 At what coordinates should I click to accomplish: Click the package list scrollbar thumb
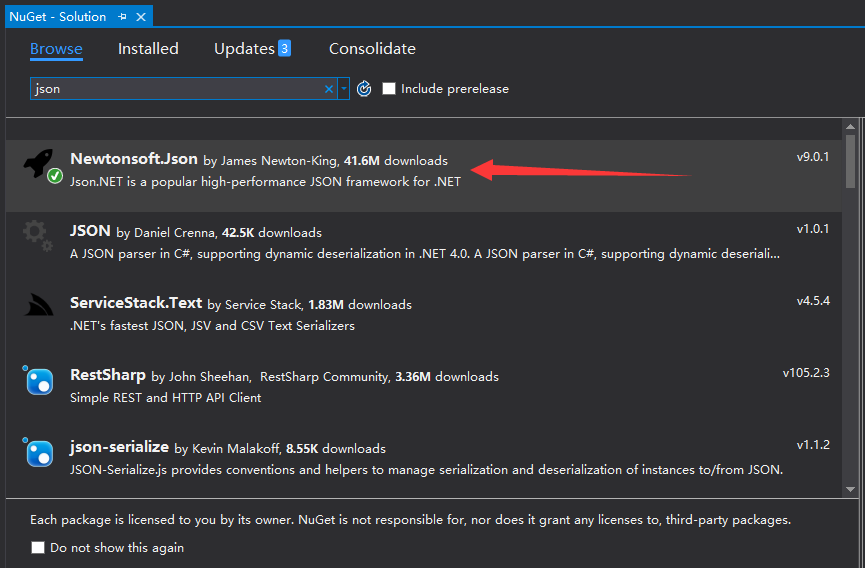point(850,161)
